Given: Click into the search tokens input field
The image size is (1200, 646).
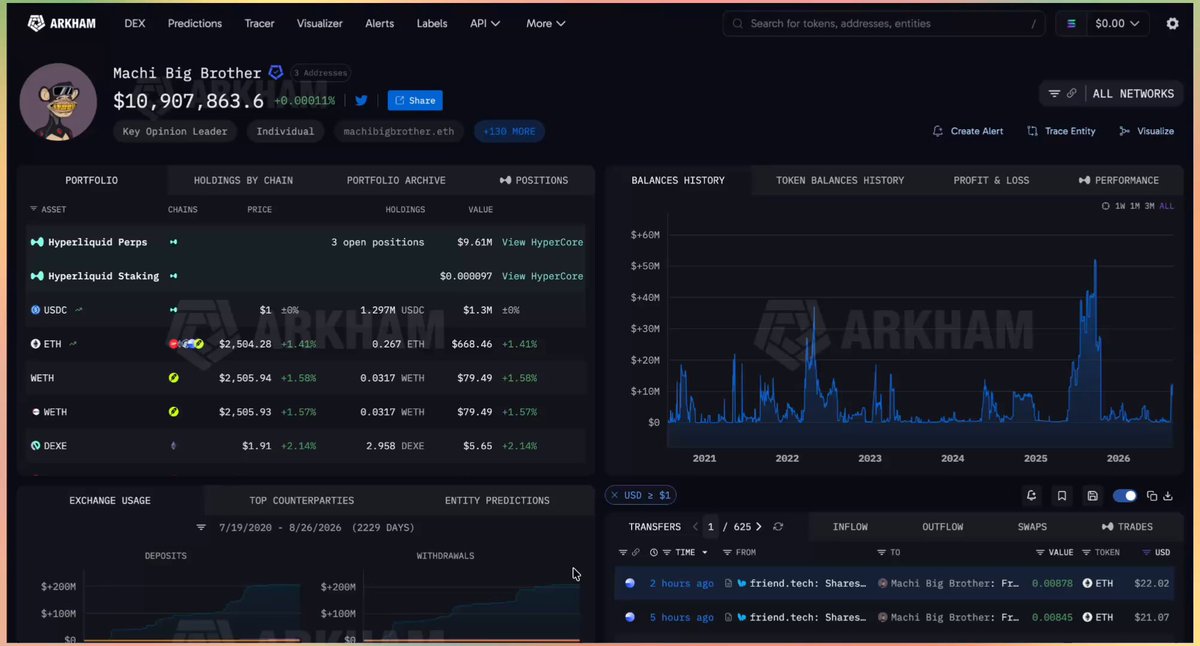Looking at the screenshot, I should point(884,23).
